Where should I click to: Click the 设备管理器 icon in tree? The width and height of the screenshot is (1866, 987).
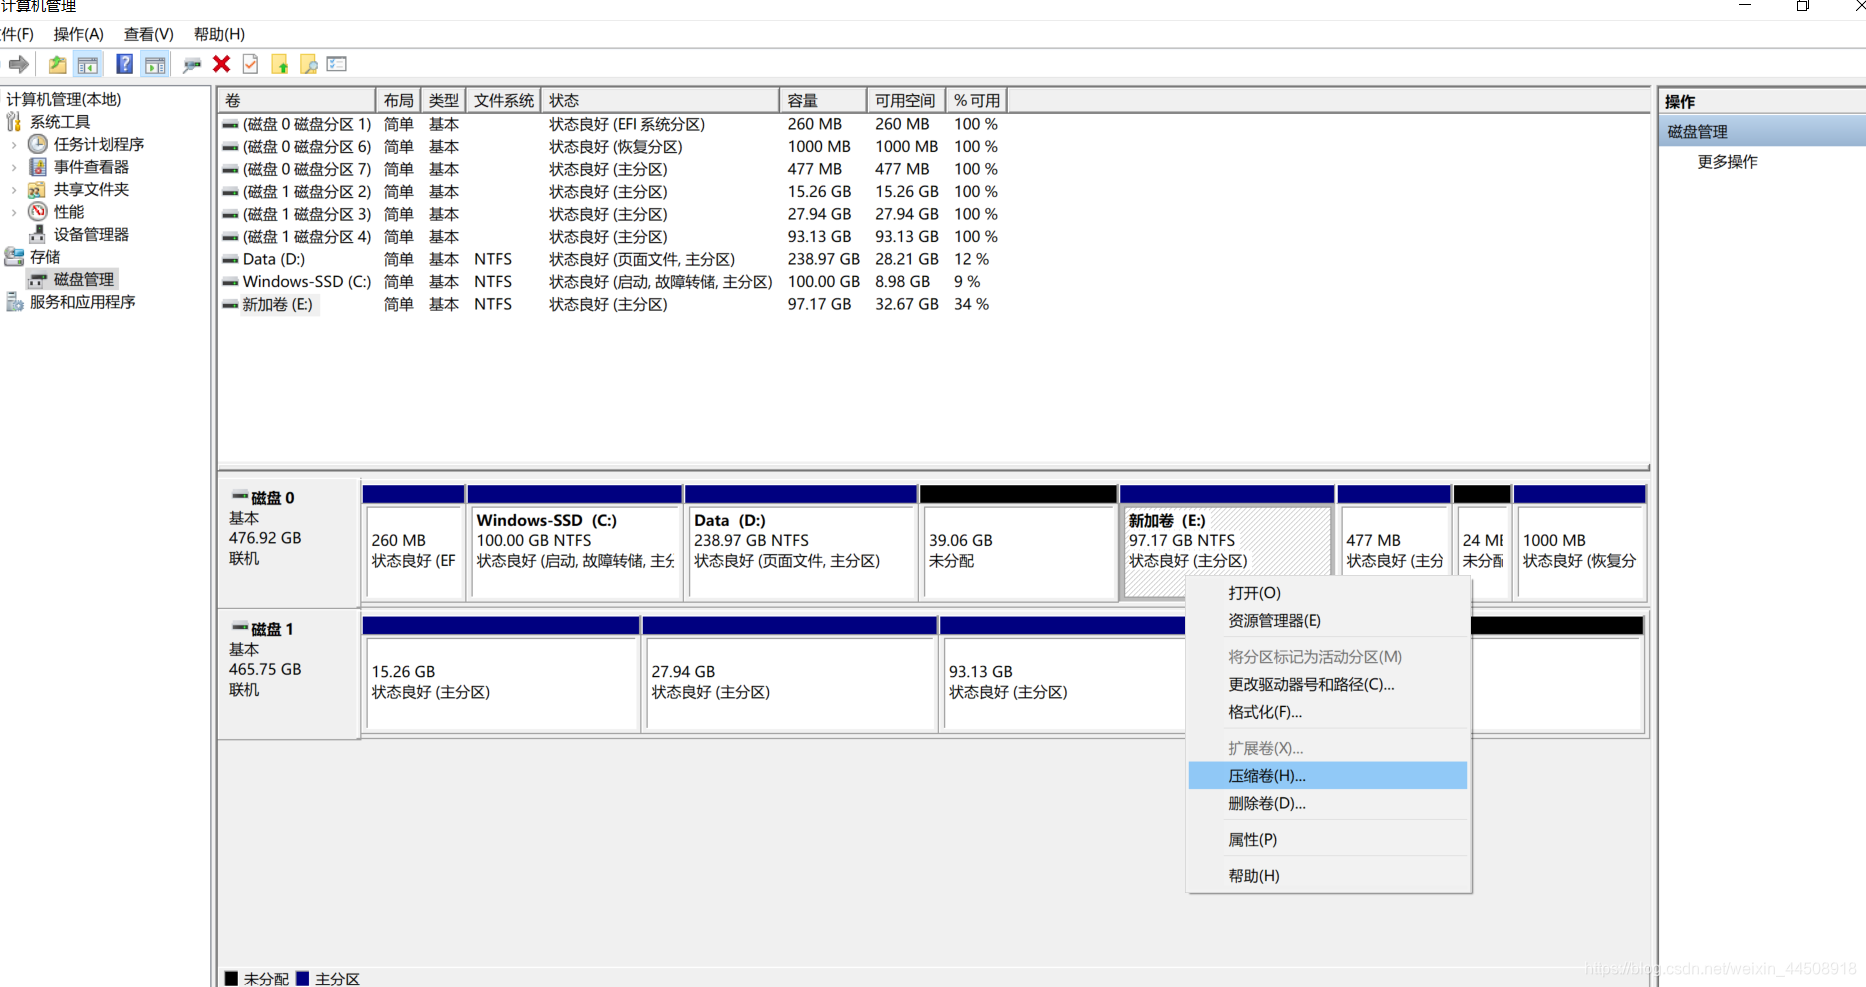coord(38,234)
